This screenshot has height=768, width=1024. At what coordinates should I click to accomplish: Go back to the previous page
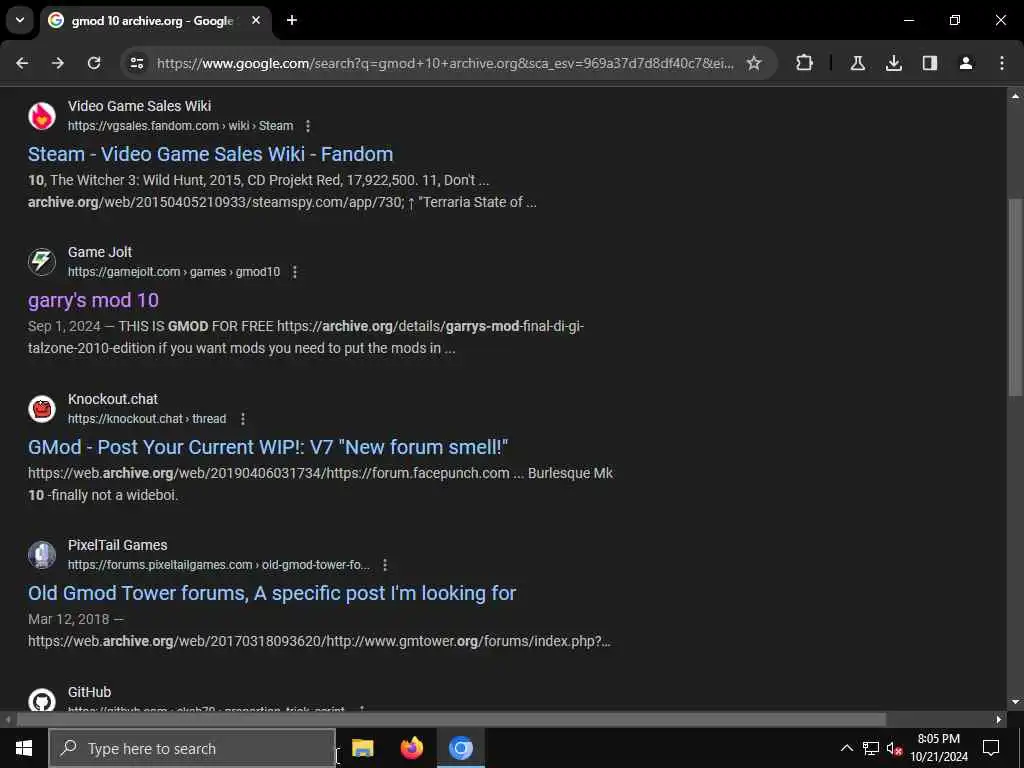22,63
